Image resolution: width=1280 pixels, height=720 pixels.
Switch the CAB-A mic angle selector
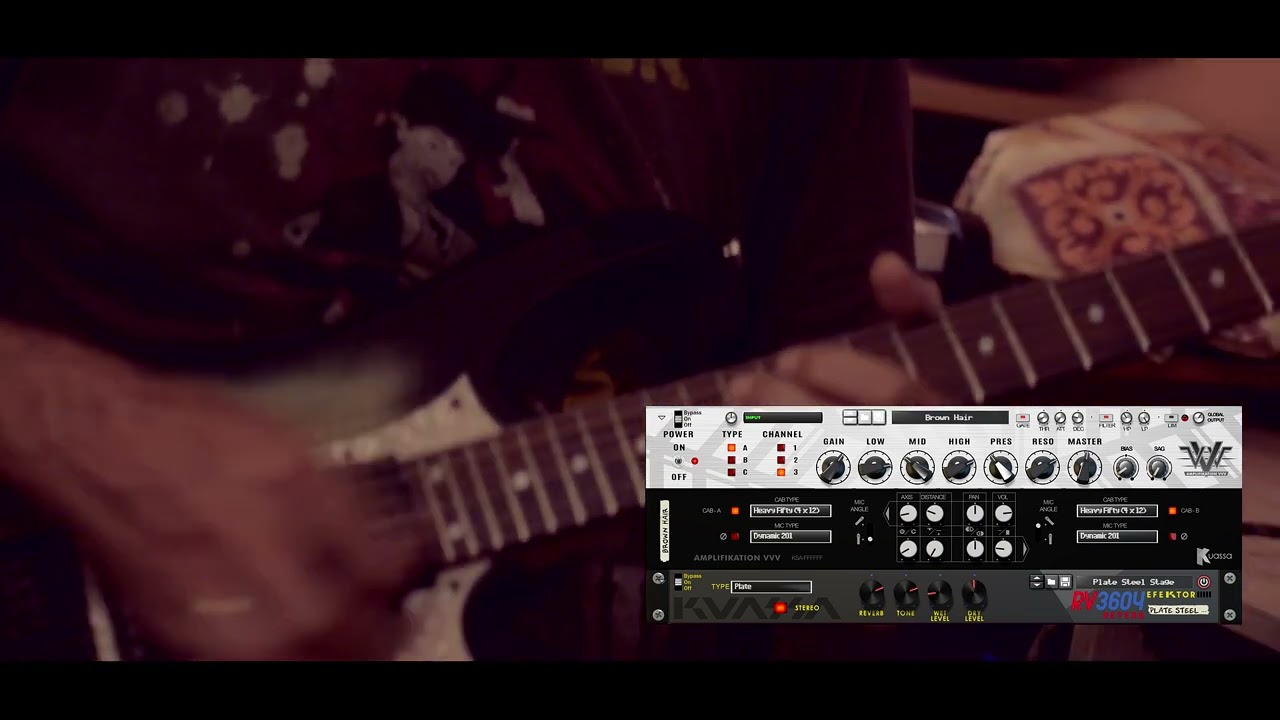pyautogui.click(x=869, y=531)
